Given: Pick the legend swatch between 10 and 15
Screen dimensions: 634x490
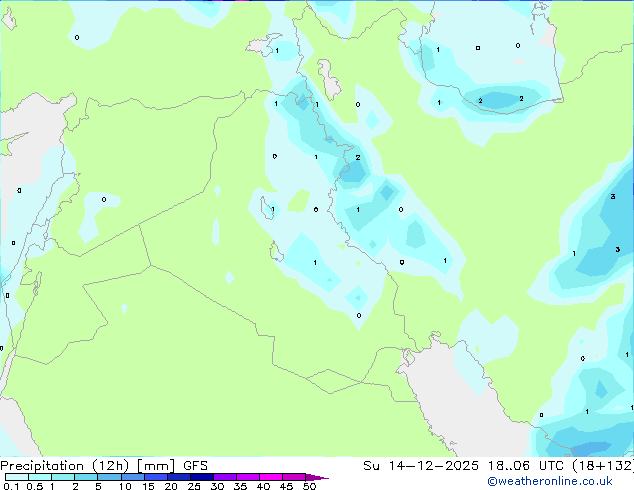Looking at the screenshot, I should tap(132, 477).
